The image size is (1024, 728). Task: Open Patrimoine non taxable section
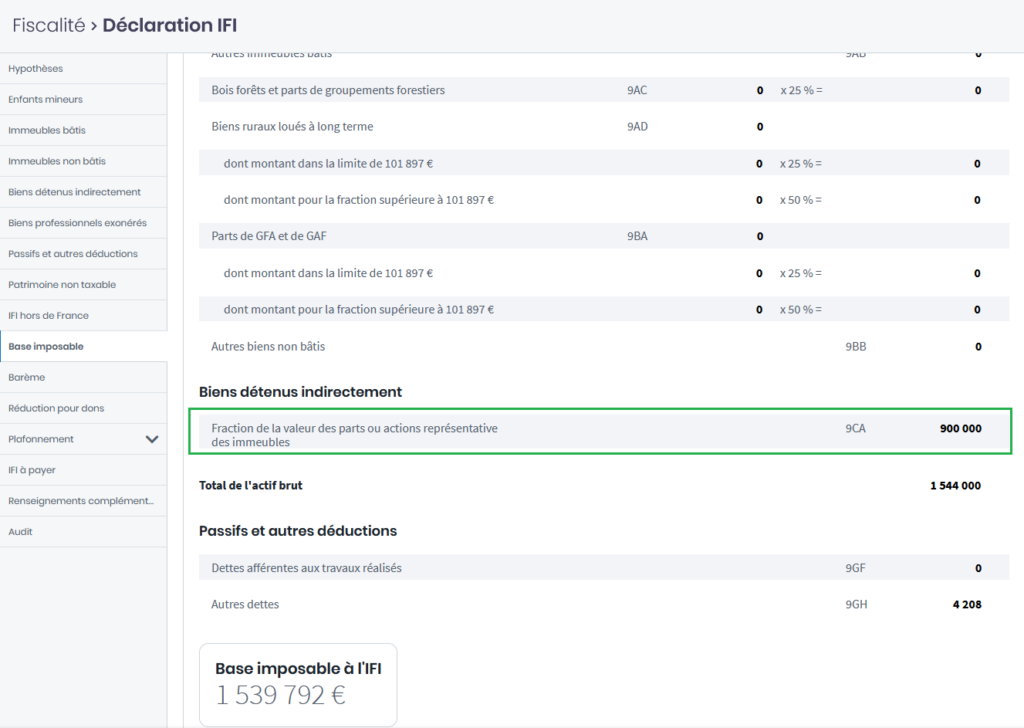click(62, 285)
